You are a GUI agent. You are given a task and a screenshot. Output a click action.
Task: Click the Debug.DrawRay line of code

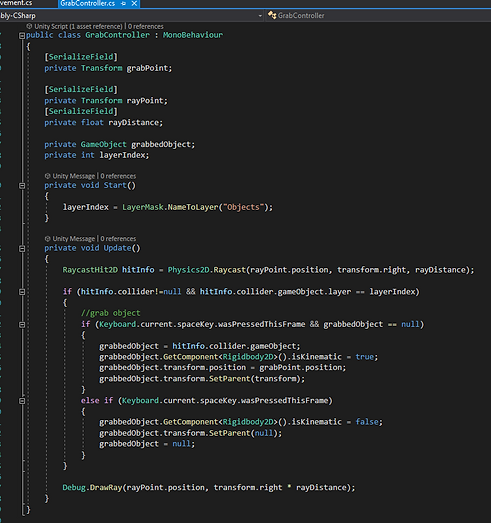click(x=209, y=488)
